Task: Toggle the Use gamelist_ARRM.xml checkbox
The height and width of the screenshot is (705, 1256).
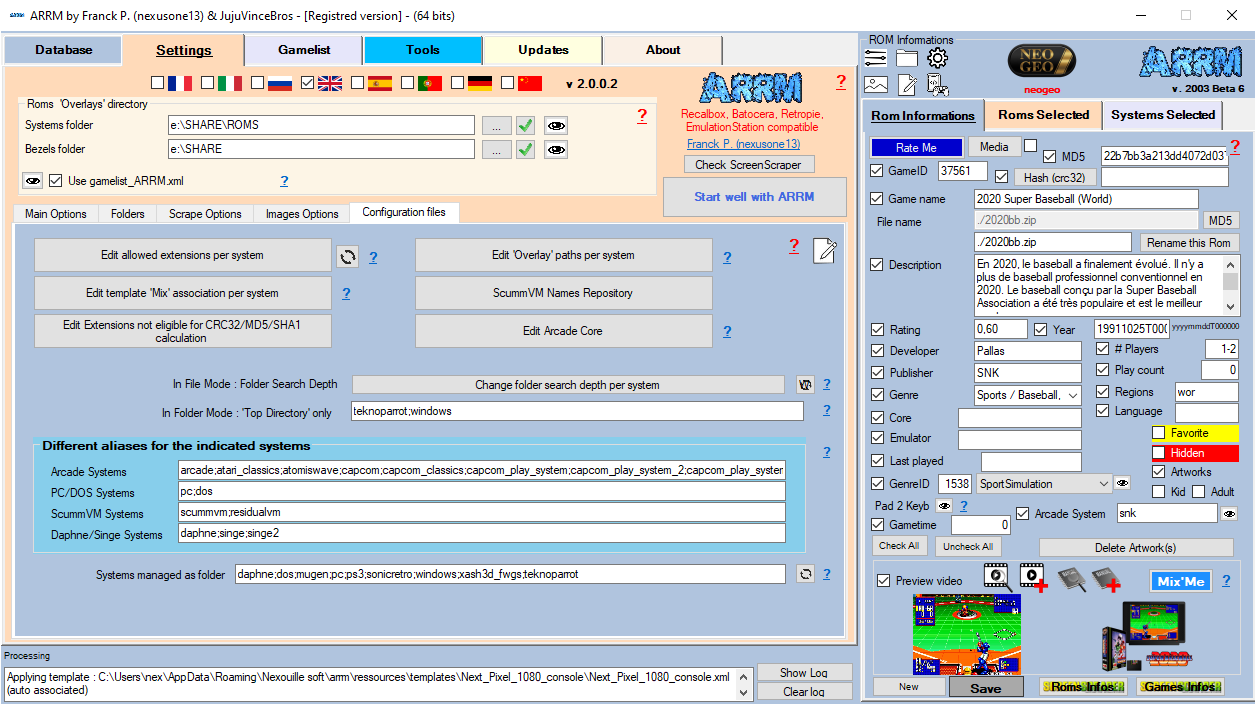Action: [55, 181]
